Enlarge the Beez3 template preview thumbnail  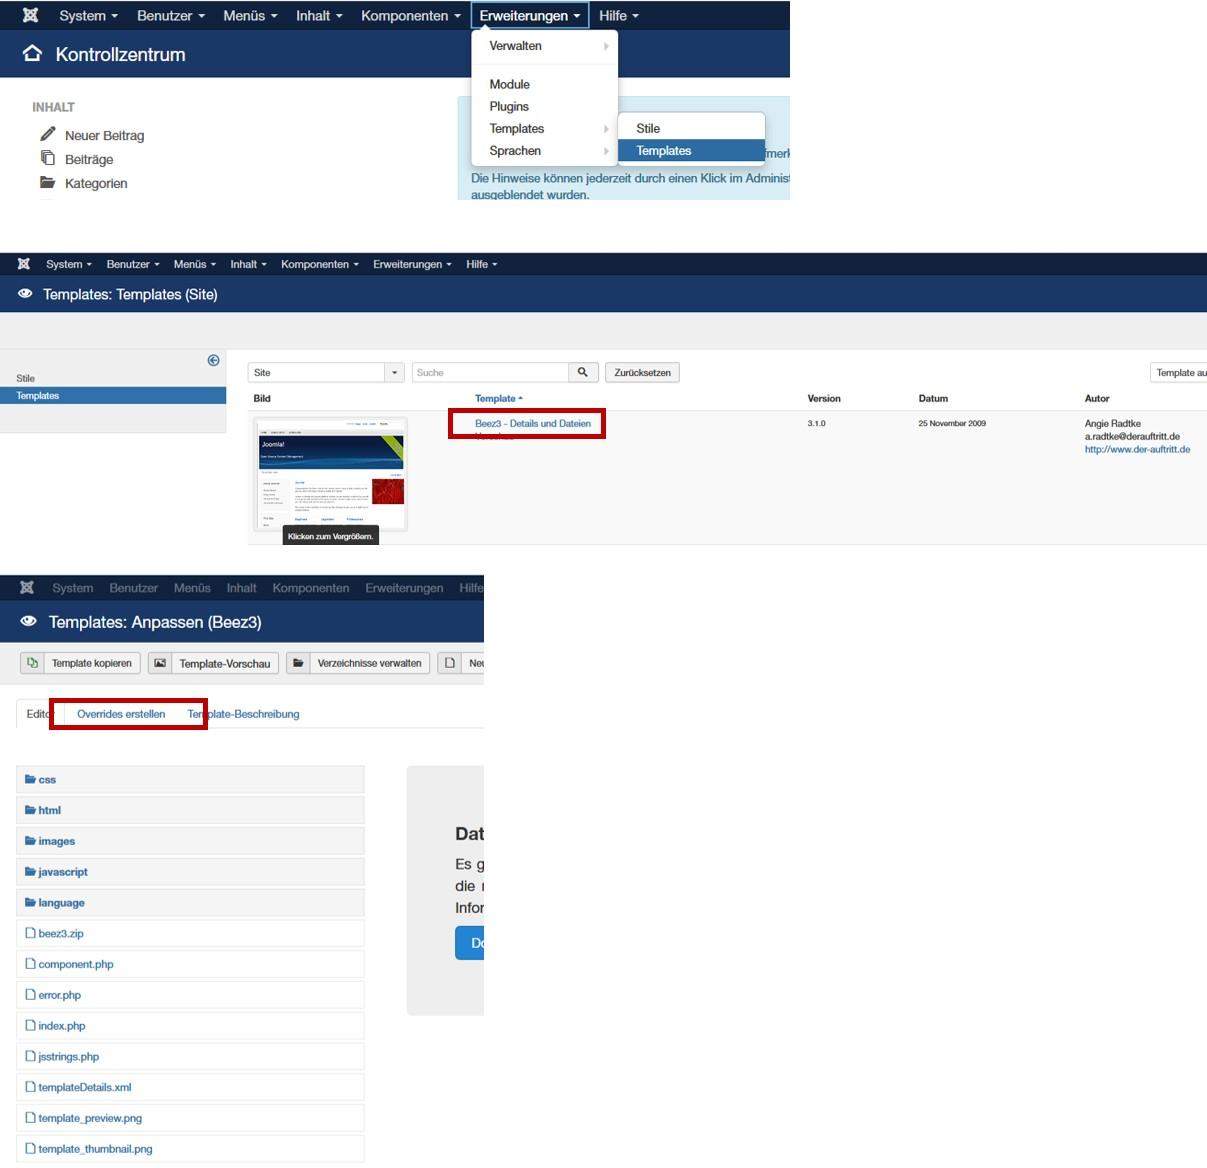point(330,473)
